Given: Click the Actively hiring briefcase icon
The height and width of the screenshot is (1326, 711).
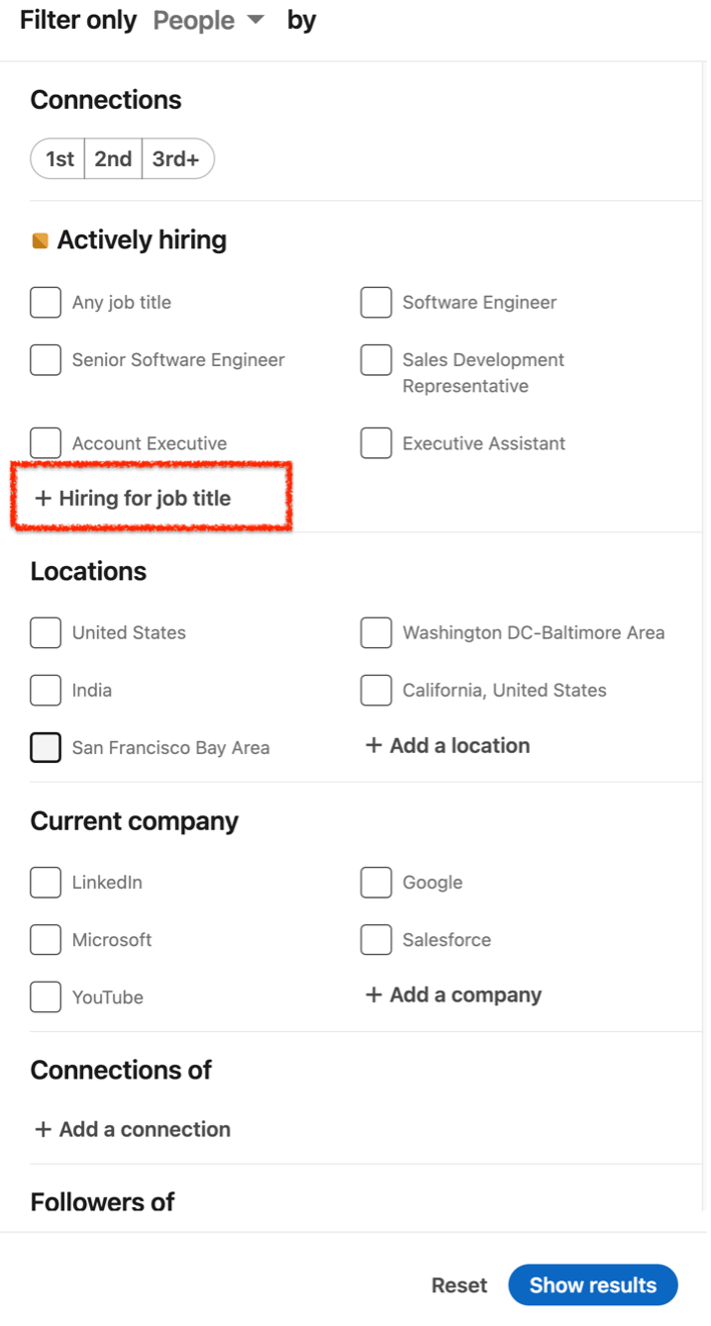Looking at the screenshot, I should tap(42, 239).
